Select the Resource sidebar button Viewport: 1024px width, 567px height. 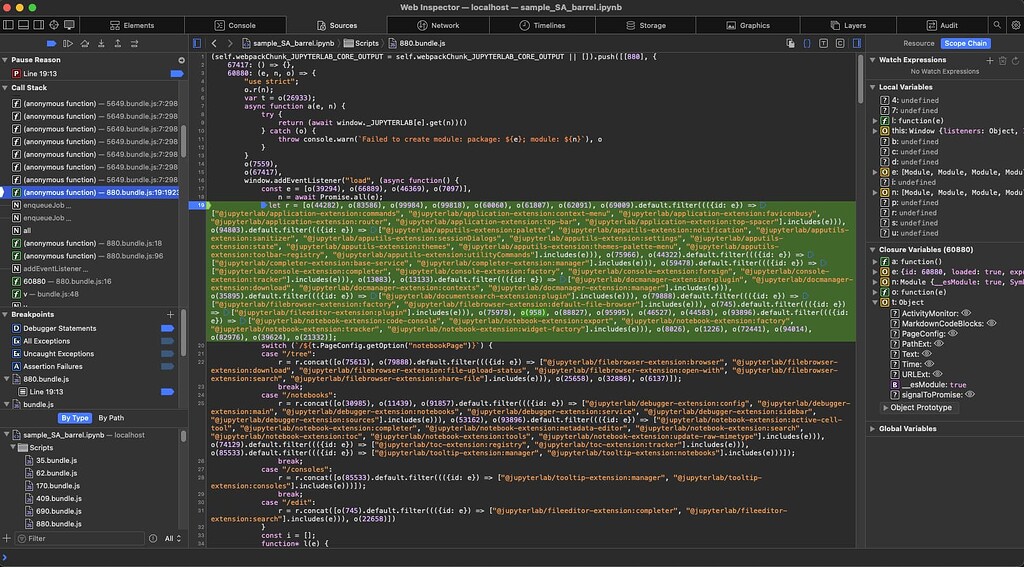point(918,43)
